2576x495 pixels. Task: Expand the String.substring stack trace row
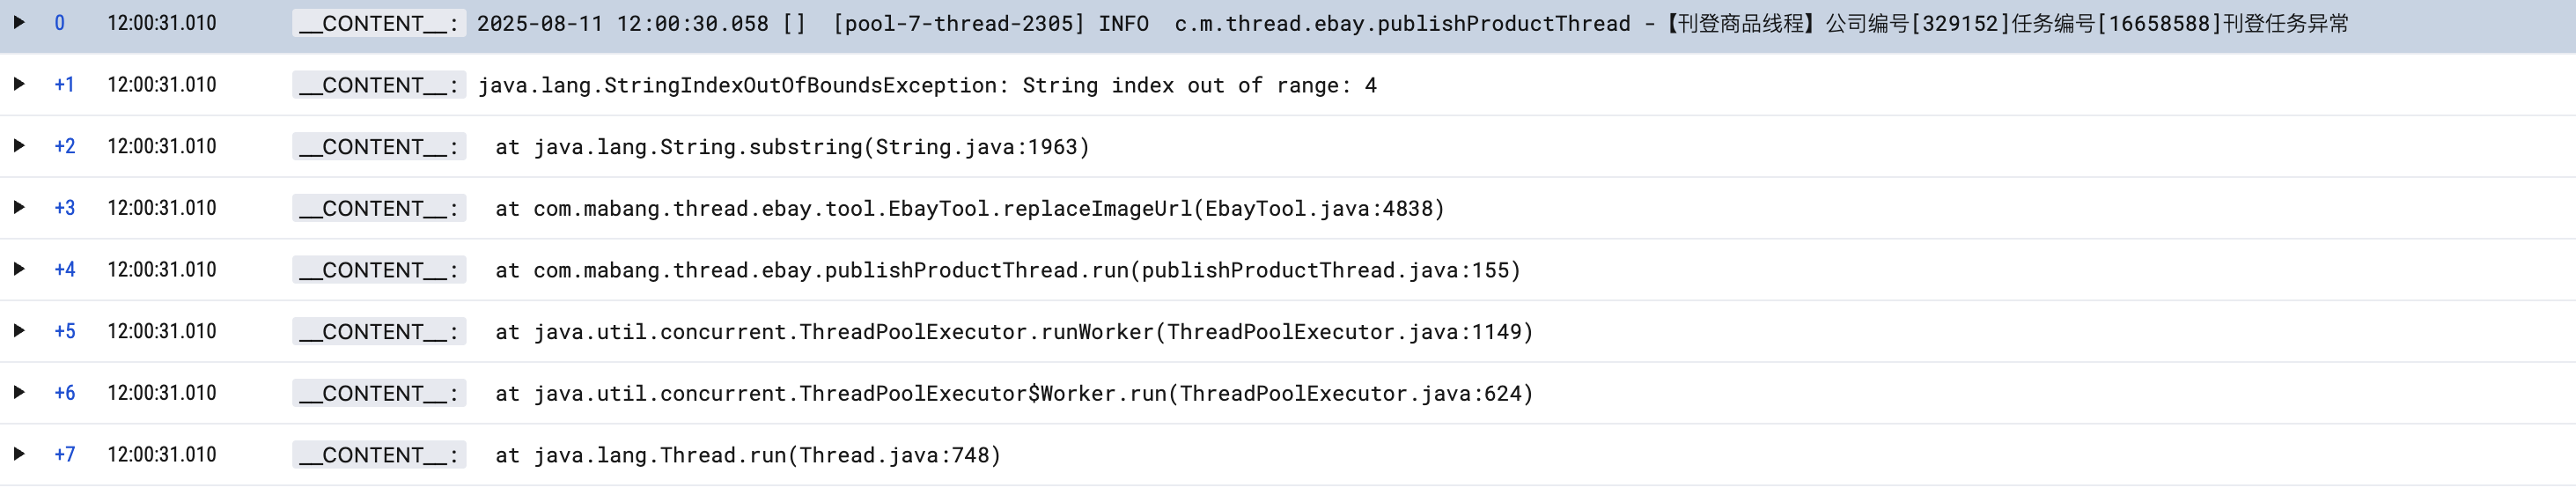click(19, 146)
